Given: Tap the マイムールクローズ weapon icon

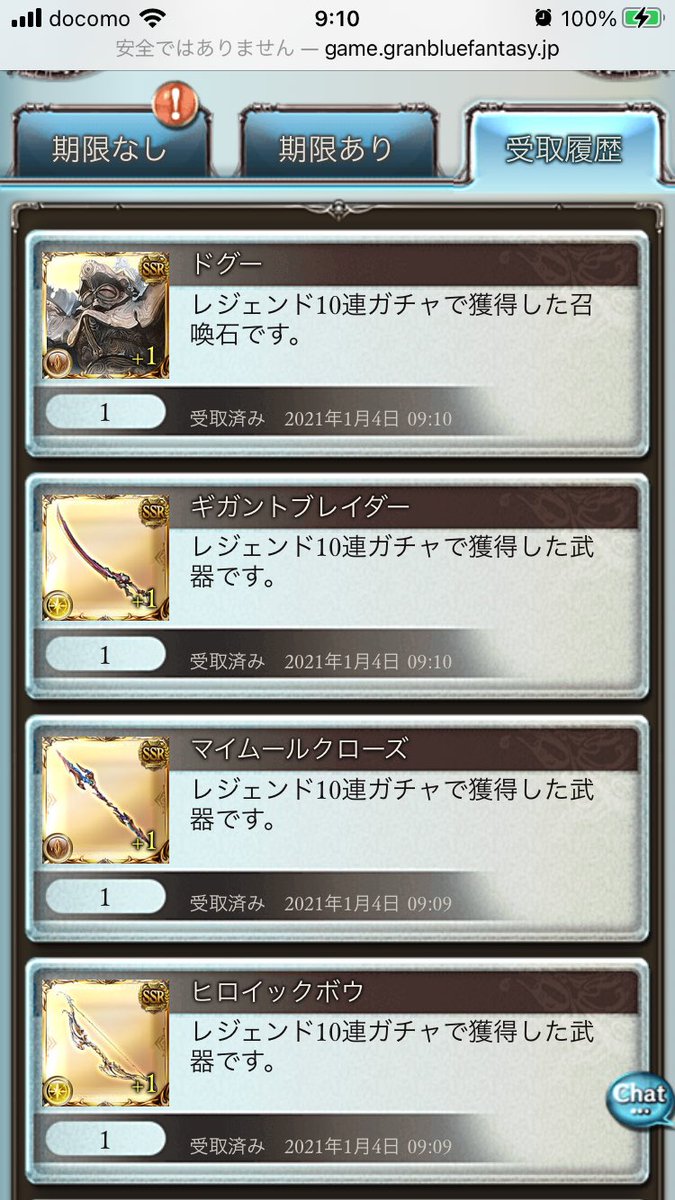Looking at the screenshot, I should click(x=106, y=800).
